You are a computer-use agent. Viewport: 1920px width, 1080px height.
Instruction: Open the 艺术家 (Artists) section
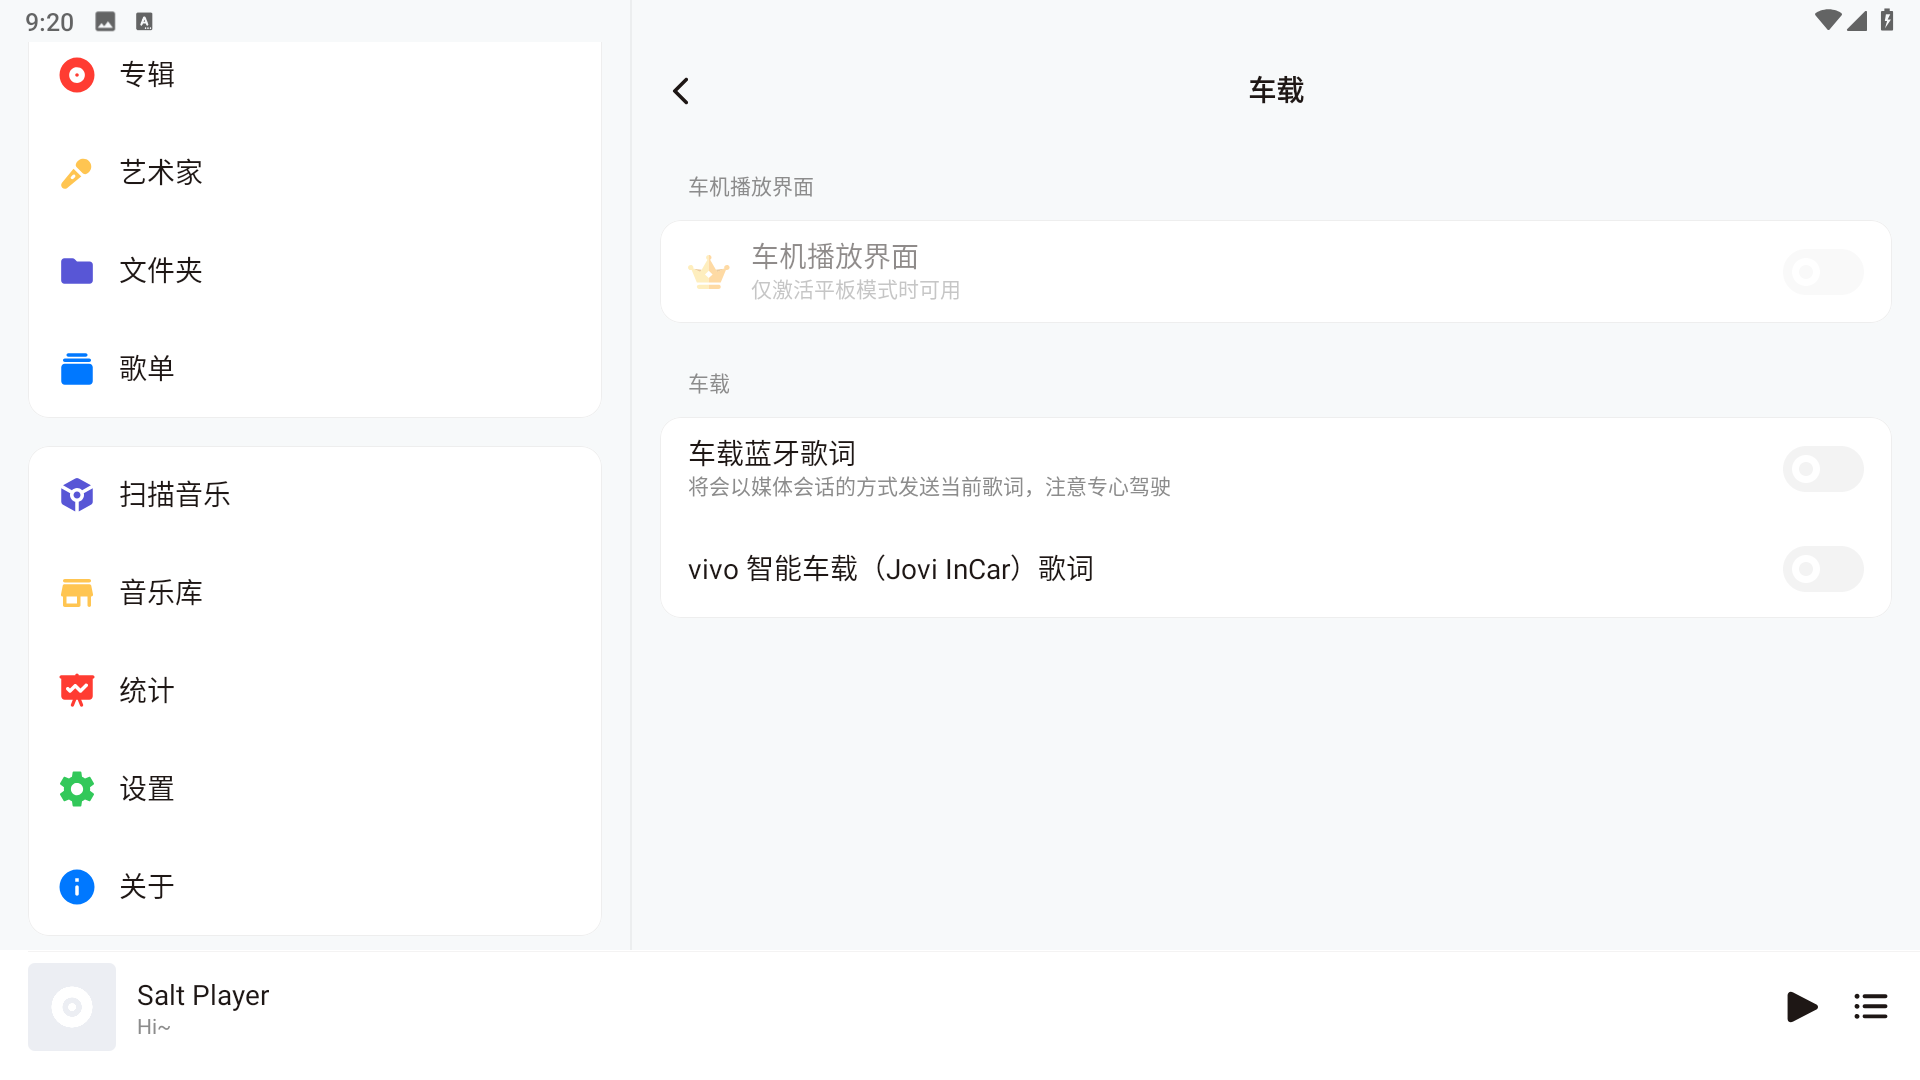tap(160, 172)
